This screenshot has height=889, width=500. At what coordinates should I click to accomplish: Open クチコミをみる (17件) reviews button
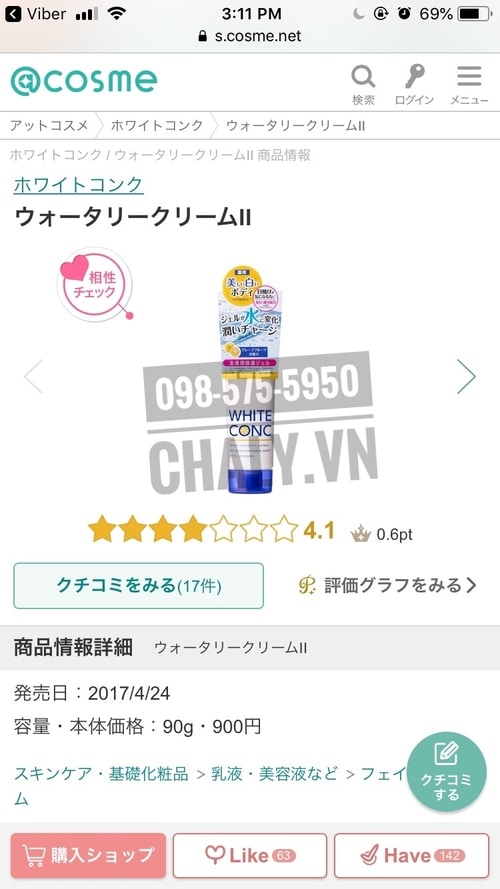(138, 586)
